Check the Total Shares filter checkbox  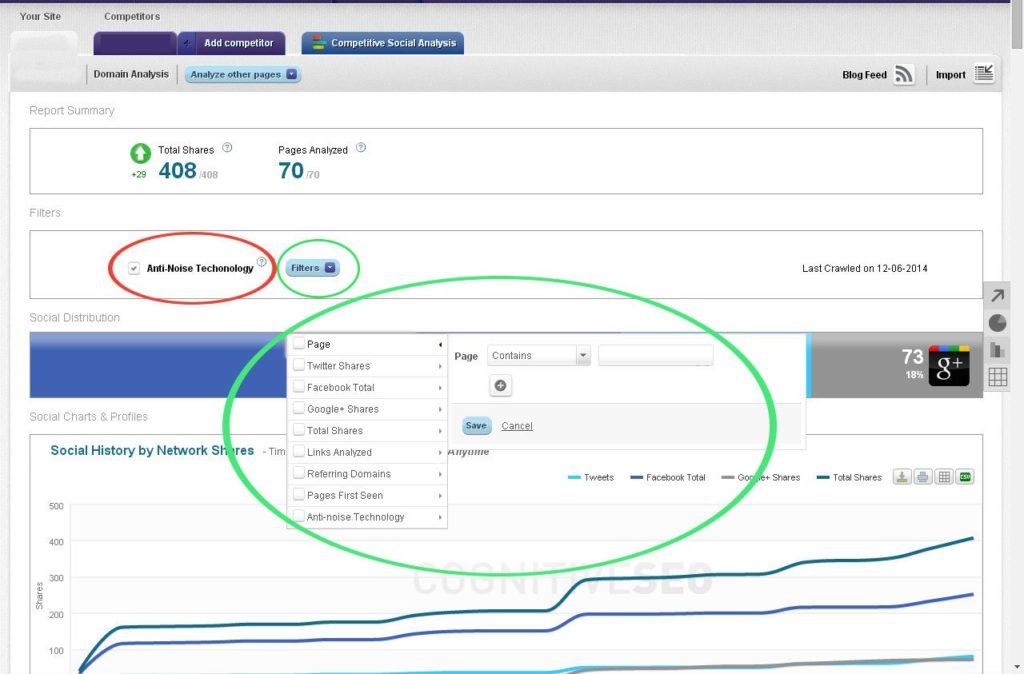click(299, 430)
